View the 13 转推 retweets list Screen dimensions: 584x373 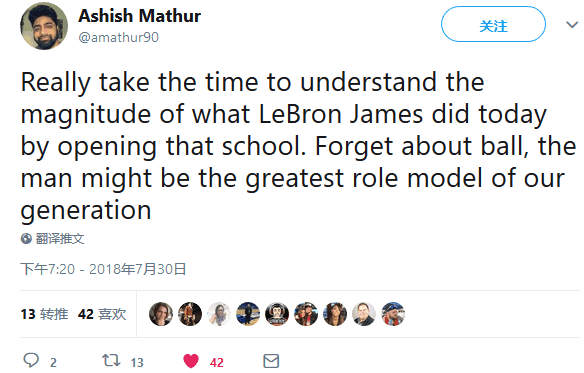click(x=44, y=314)
